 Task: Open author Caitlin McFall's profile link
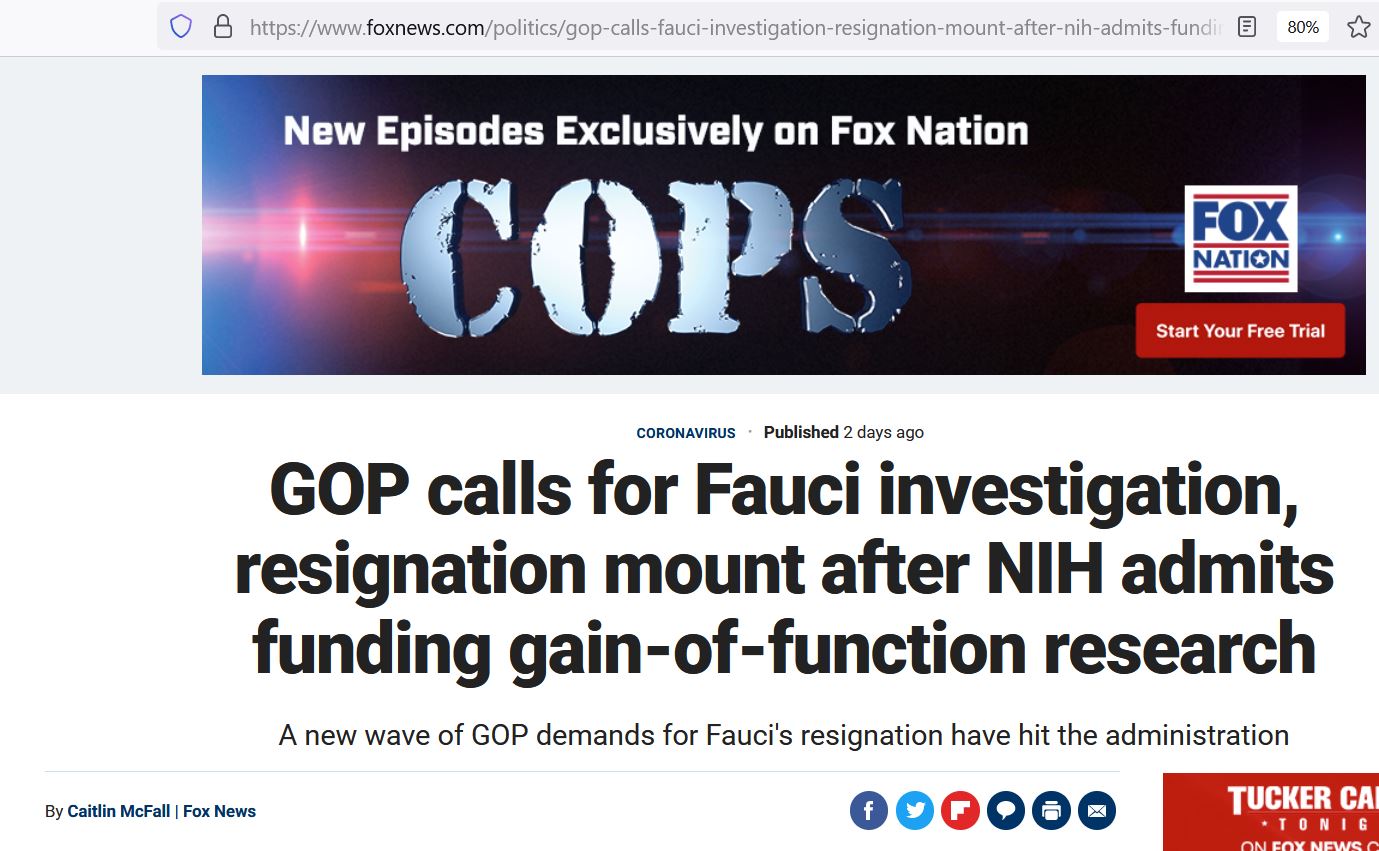click(x=119, y=811)
